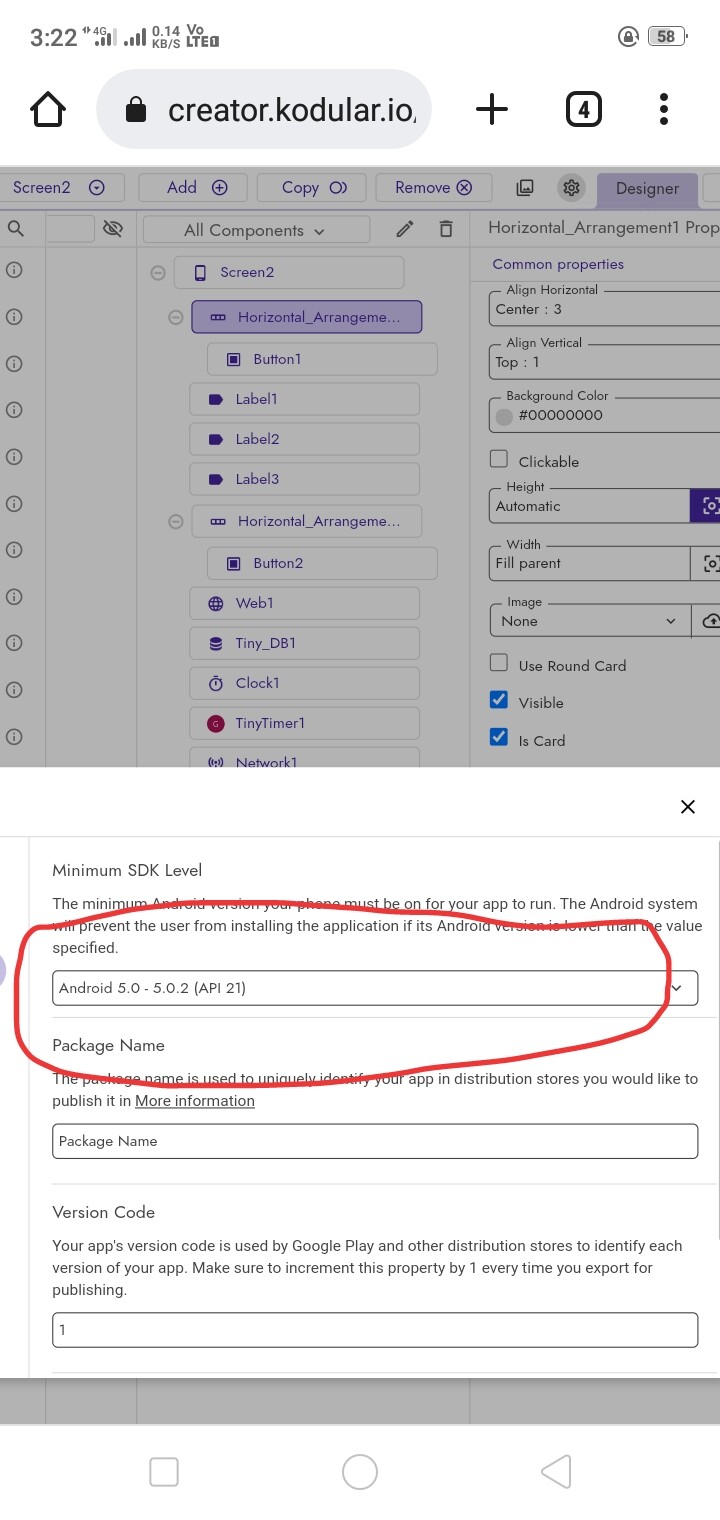Select Label1 in the component tree

304,399
